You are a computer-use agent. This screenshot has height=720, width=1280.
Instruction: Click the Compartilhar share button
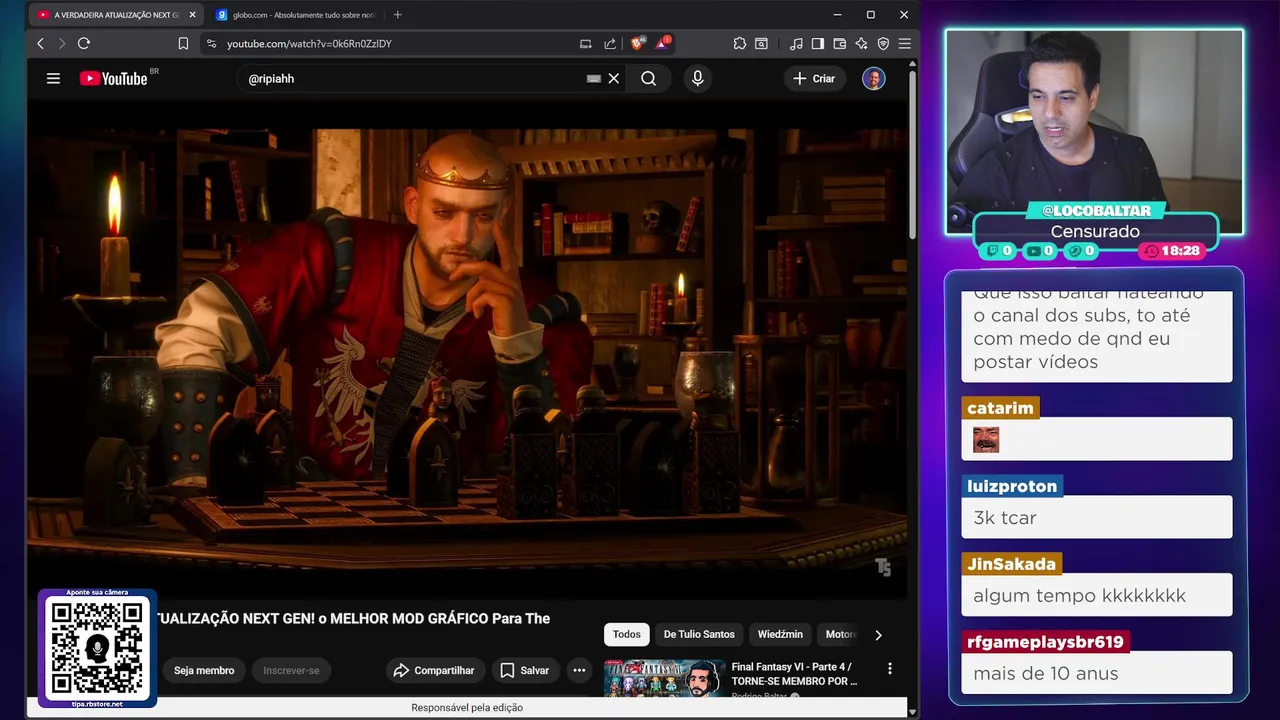tap(434, 670)
